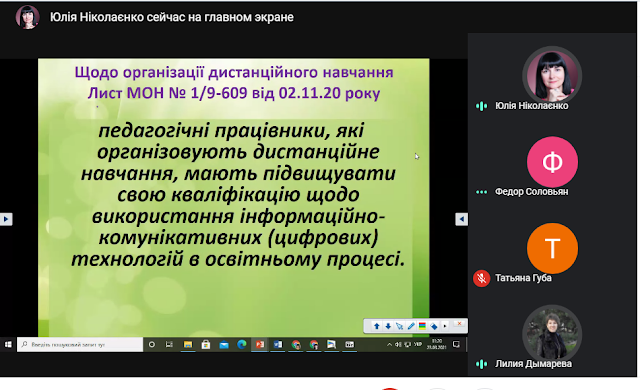Click Юлія Ніколаєнко's avatar in top banner
The width and height of the screenshot is (640, 390).
[x=27, y=17]
